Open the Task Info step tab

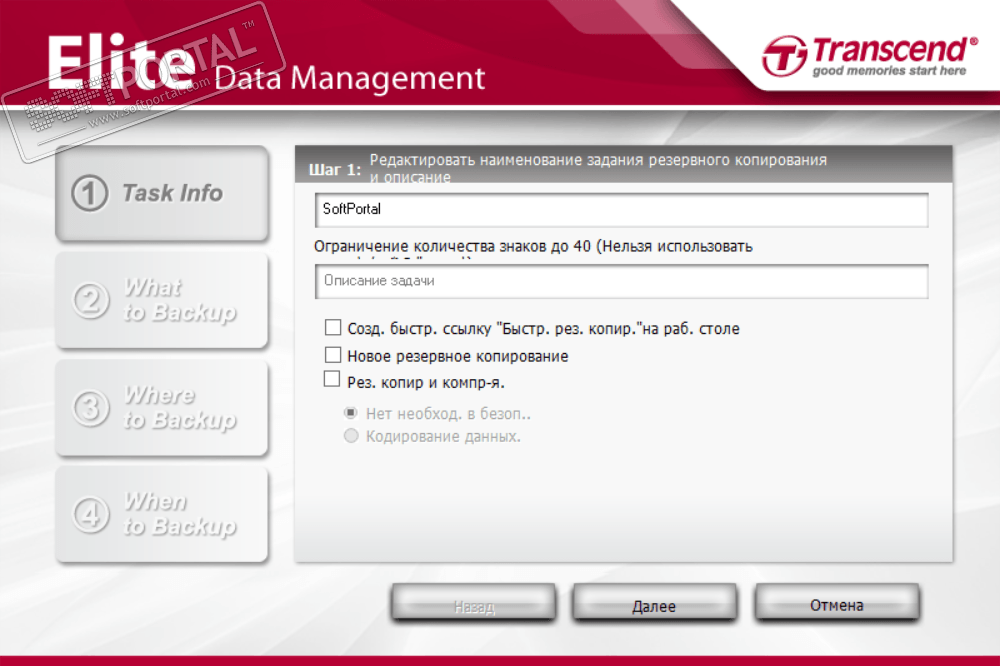point(162,193)
